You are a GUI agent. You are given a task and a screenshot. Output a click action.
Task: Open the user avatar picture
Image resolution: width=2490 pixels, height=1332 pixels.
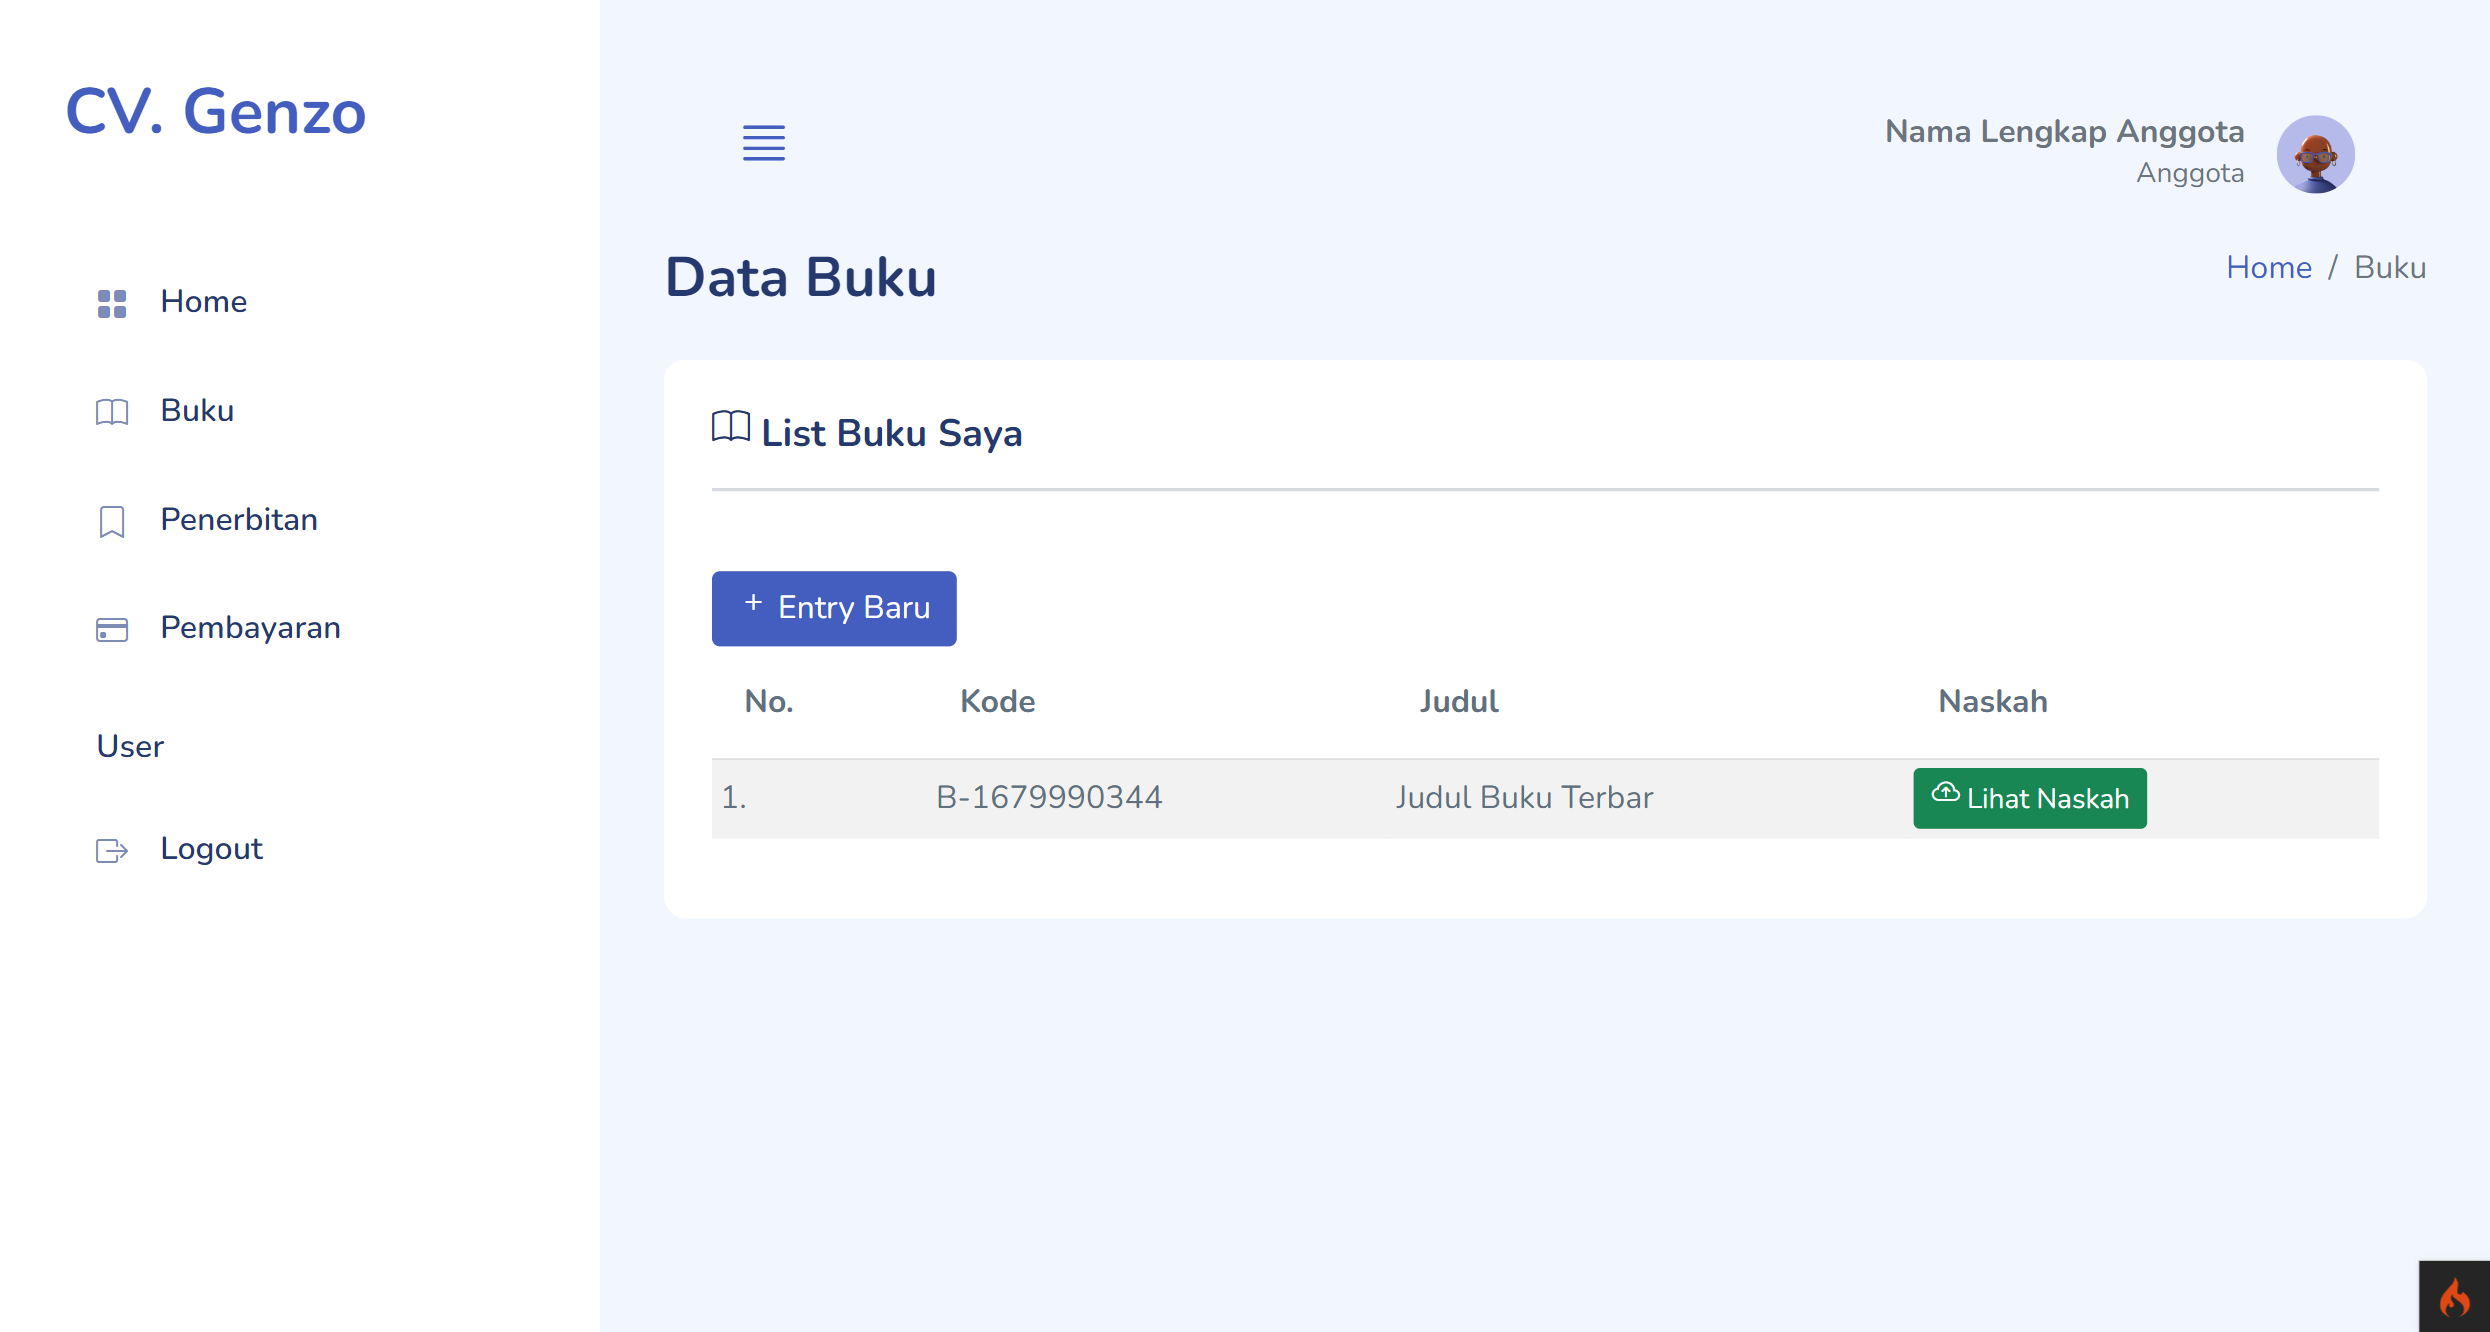(2315, 153)
